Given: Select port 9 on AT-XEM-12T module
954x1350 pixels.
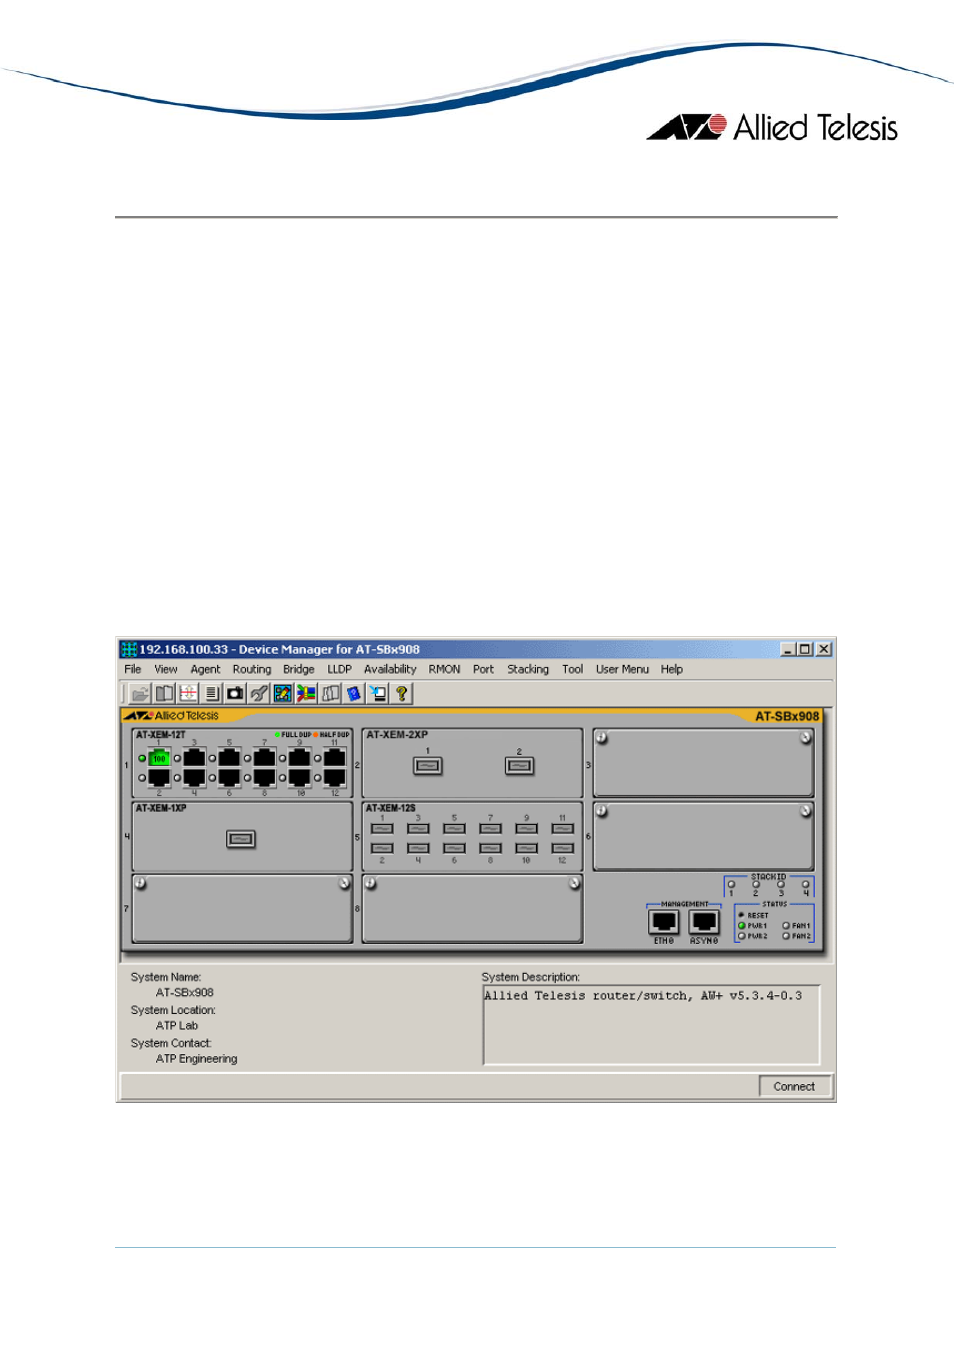Looking at the screenshot, I should point(299,758).
